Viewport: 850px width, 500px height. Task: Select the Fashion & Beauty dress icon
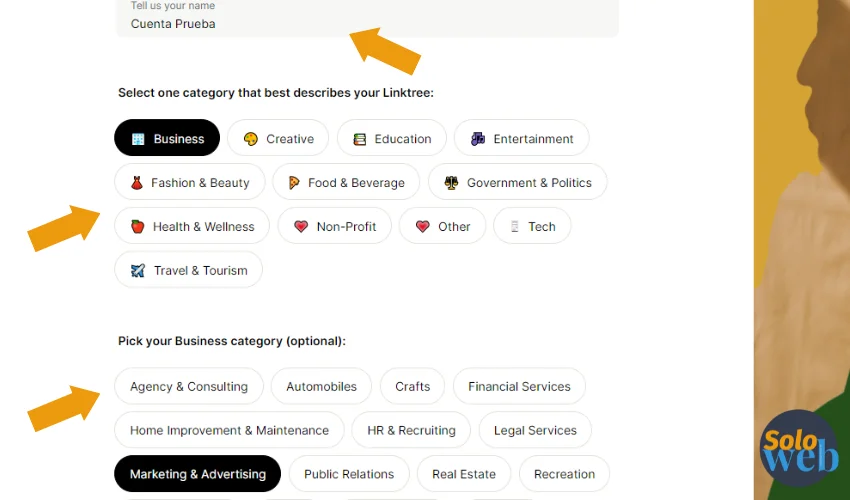pyautogui.click(x=137, y=183)
